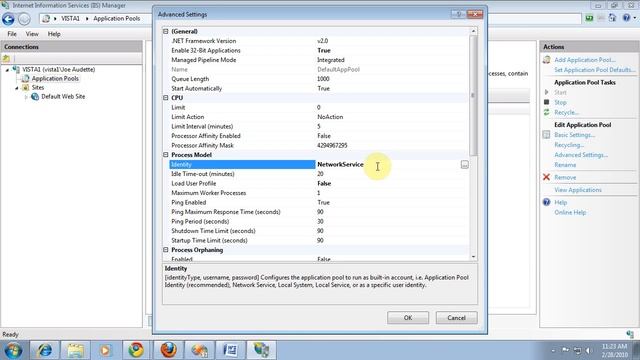Screen dimensions: 640x360
Task: Click the Start play icon in Actions pane
Action: point(547,92)
